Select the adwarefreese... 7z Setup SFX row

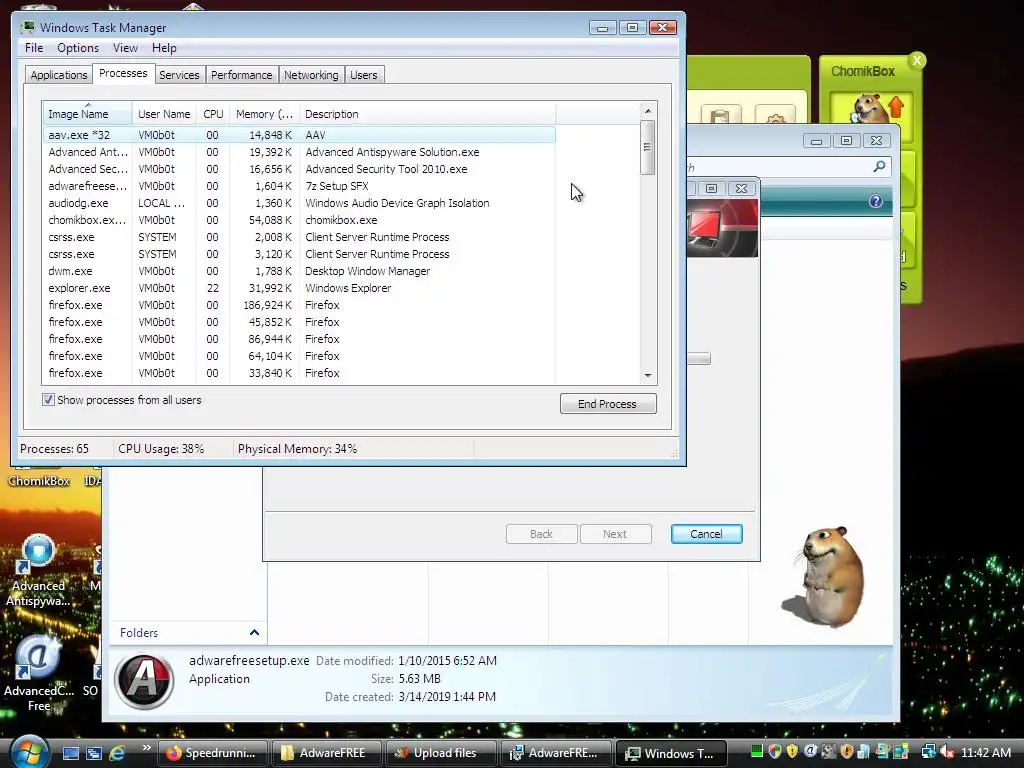[299, 186]
